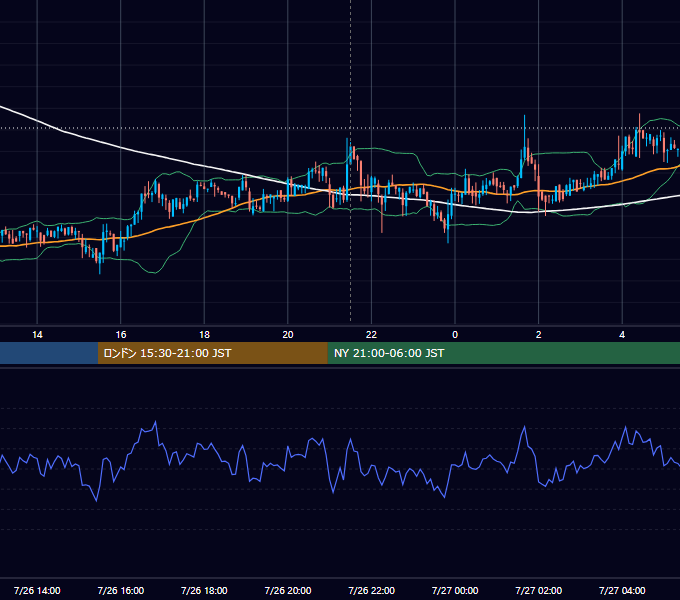Select the NY 21:00-06:00 JST session bar

pos(503,353)
